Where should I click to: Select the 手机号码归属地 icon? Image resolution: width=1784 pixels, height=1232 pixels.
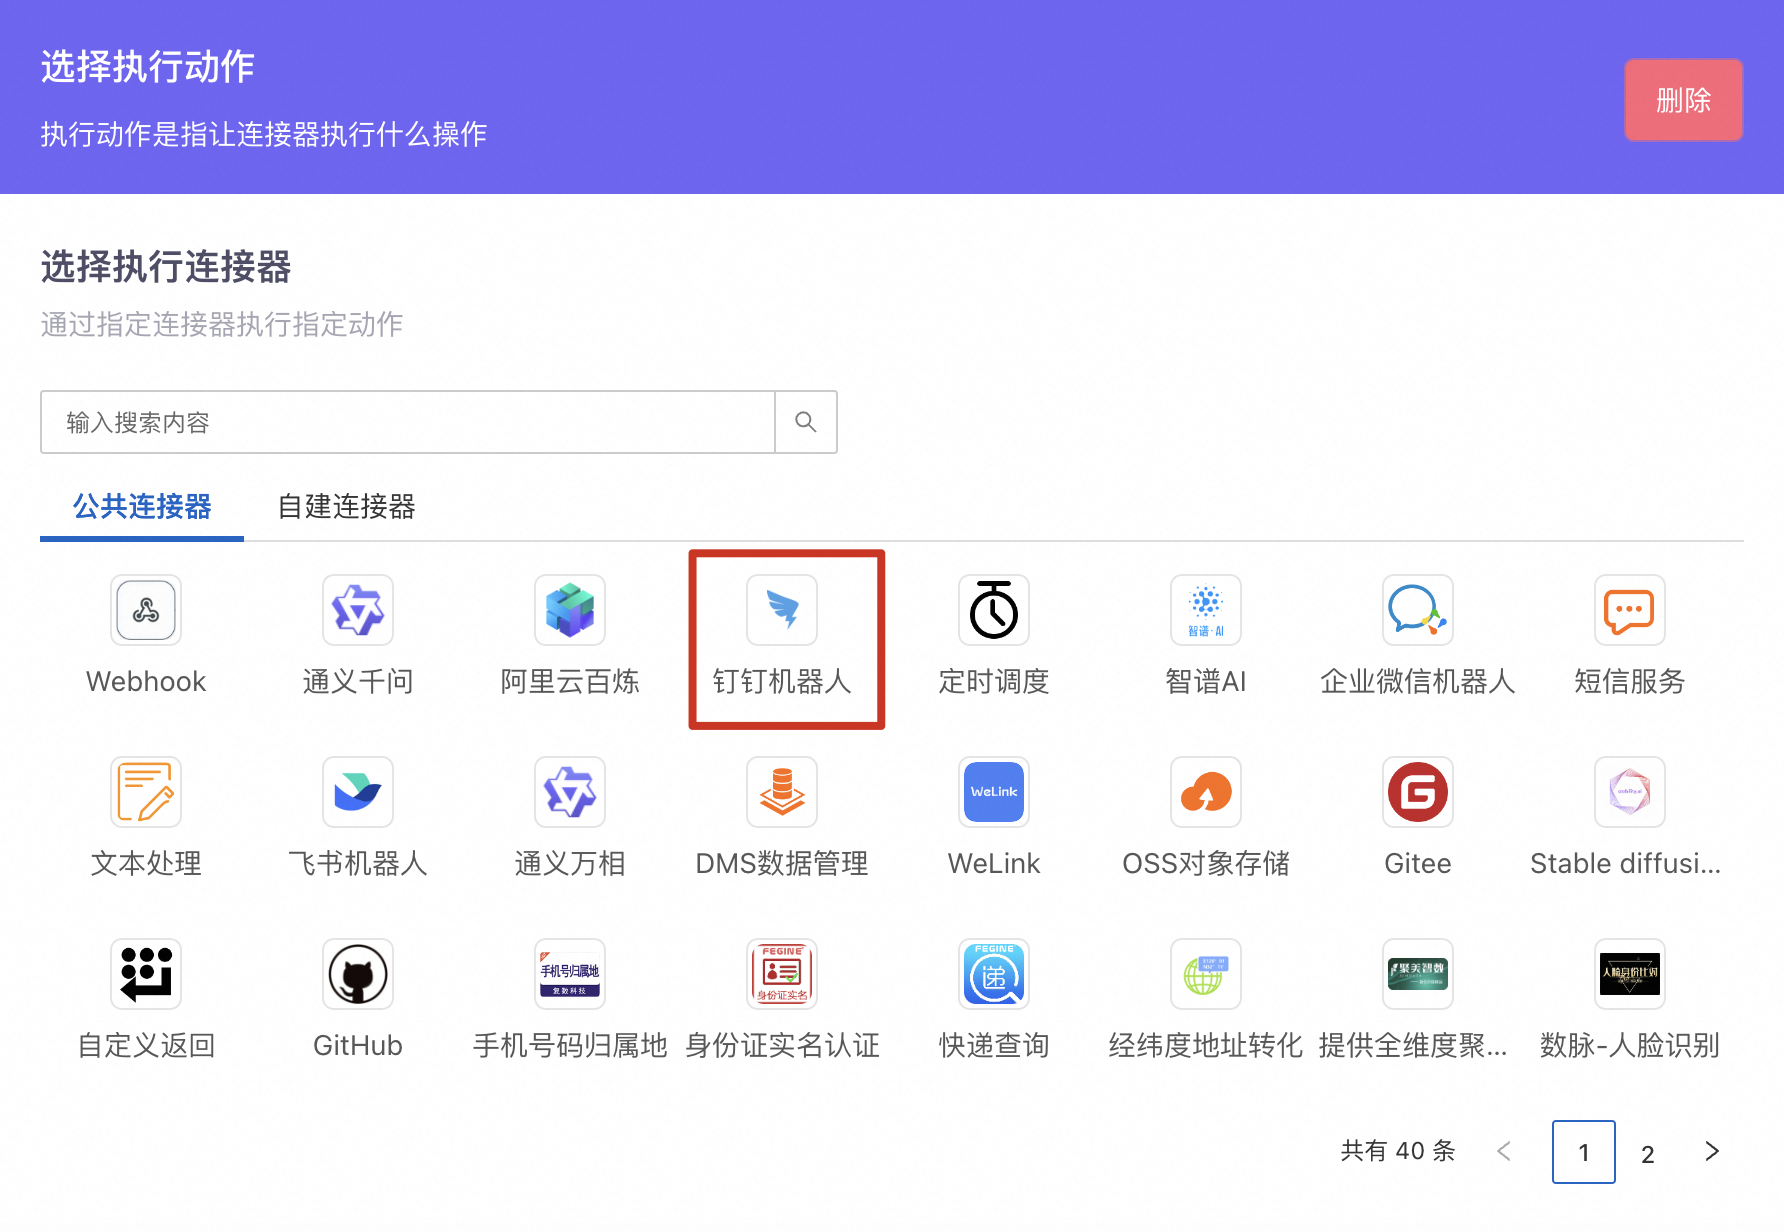pyautogui.click(x=570, y=974)
